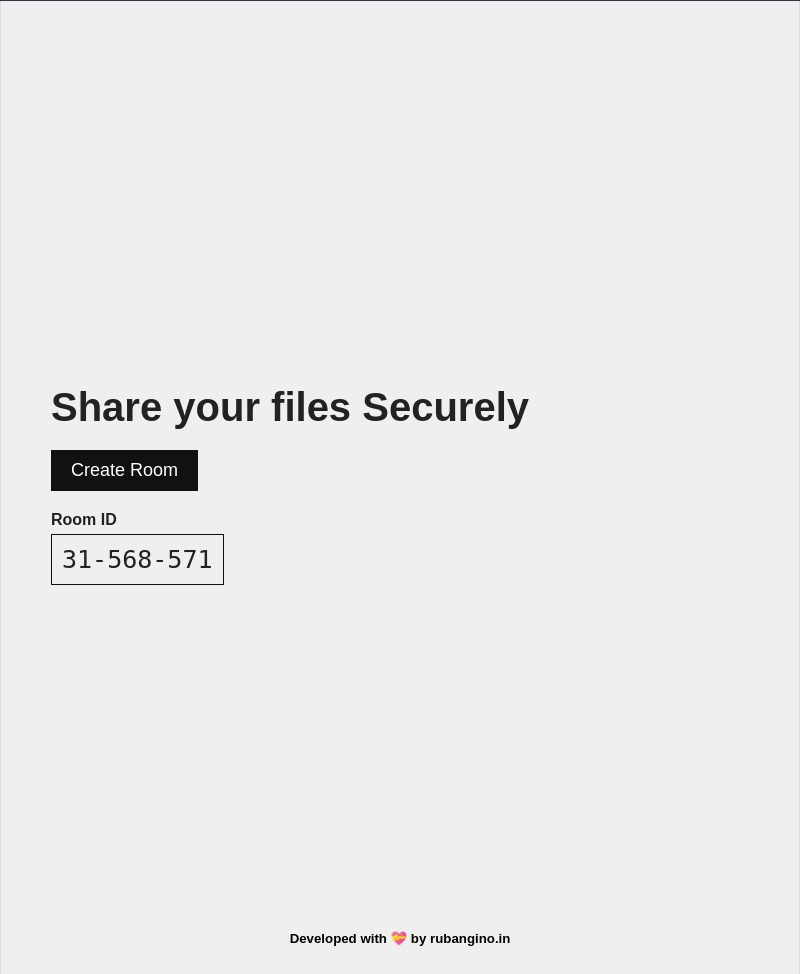Click the '568' middle digits of the room code
The height and width of the screenshot is (974, 800).
[x=130, y=559]
